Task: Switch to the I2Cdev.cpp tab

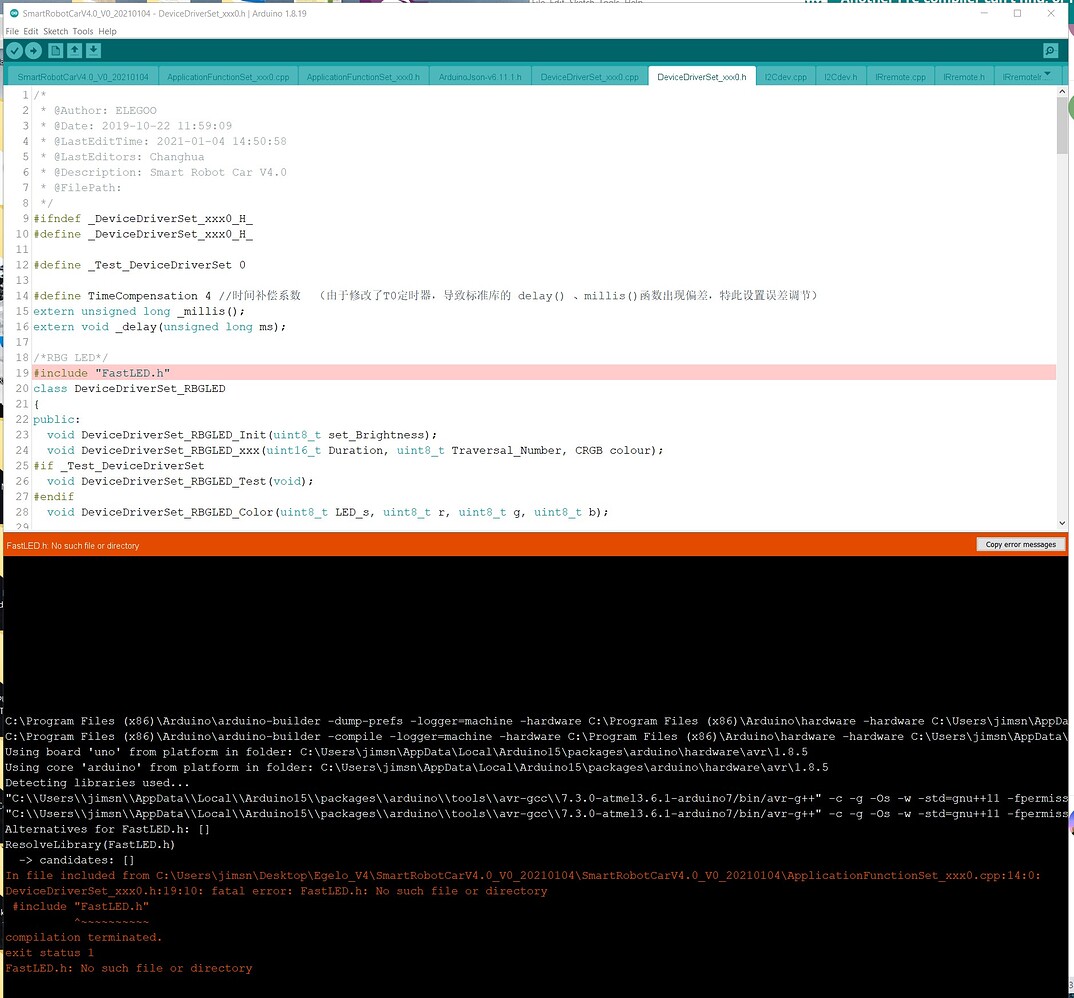Action: (785, 74)
